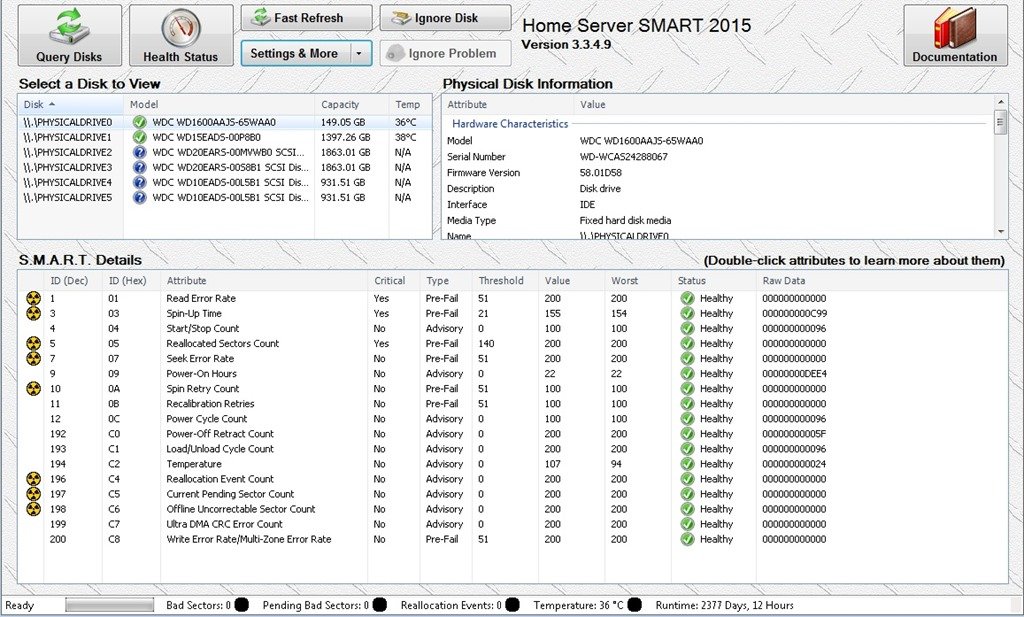
Task: Click the warning icon for Reallocated Sectors Count
Action: tap(33, 343)
